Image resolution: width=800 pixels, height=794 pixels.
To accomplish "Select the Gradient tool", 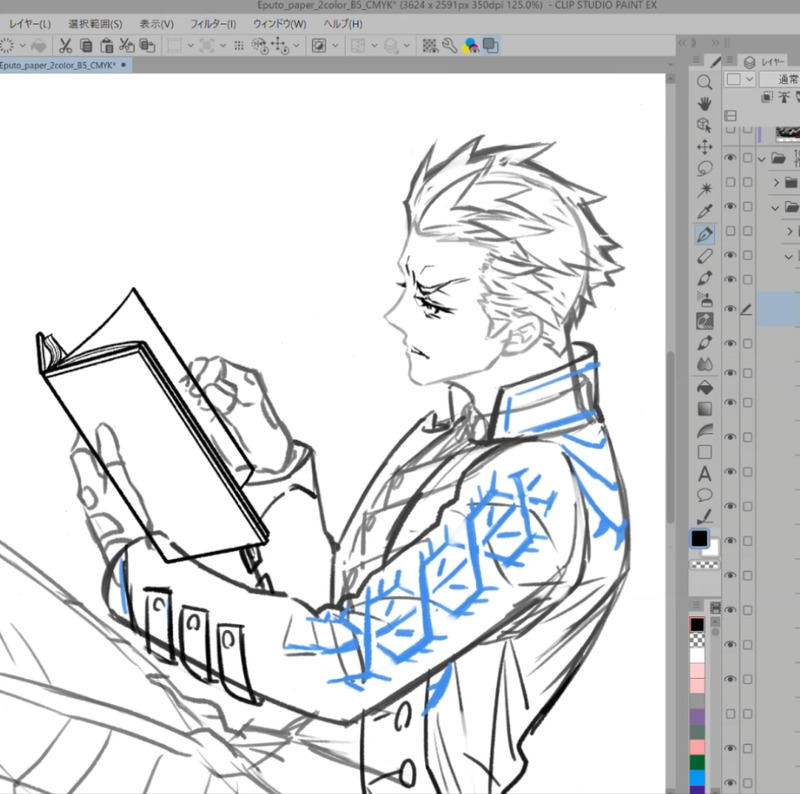I will pos(705,409).
